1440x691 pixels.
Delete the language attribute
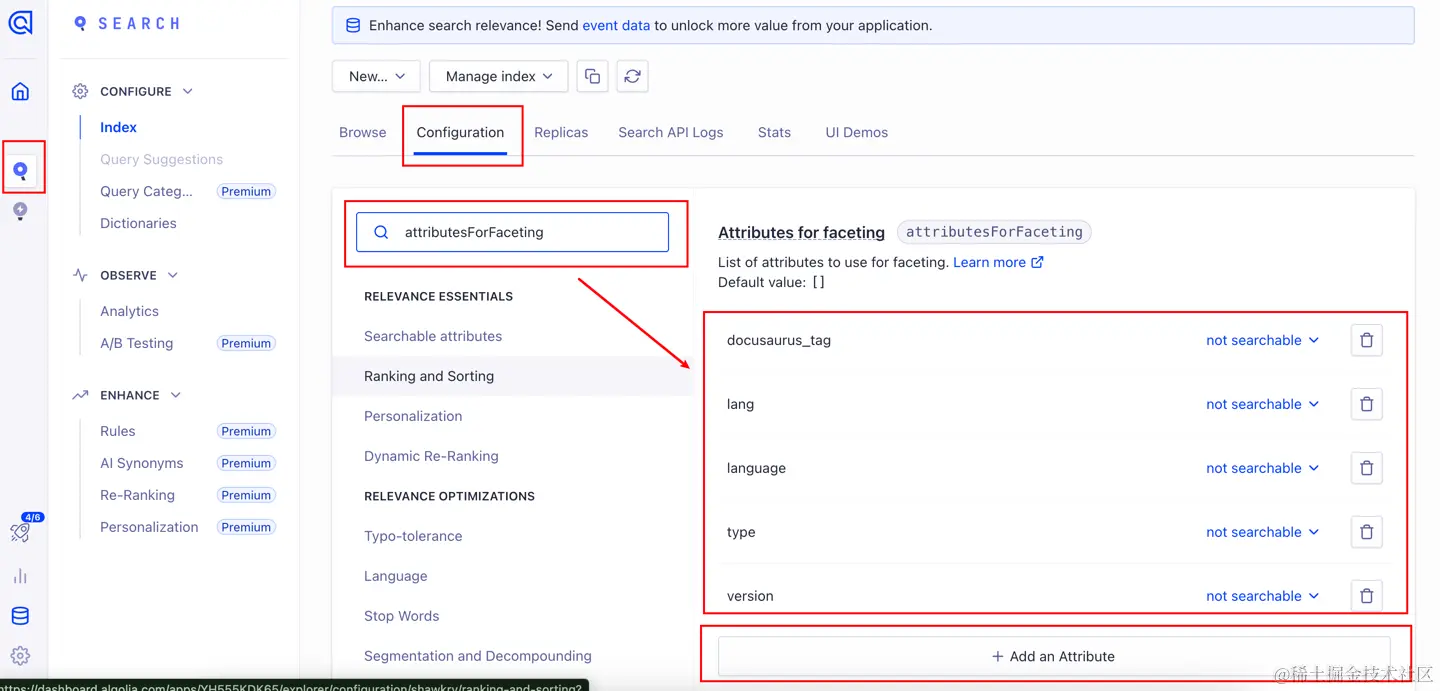[1366, 468]
